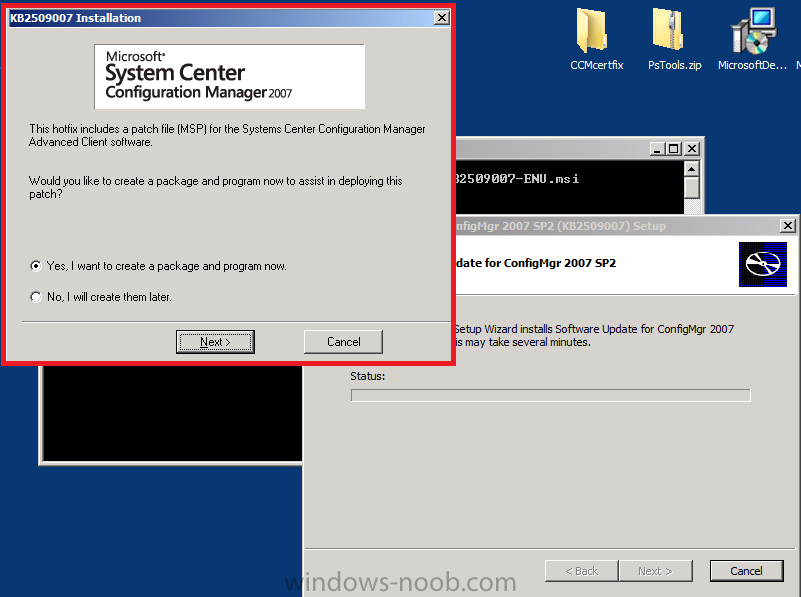Click the greyed Next in ConfigMgr Setup wizard
801x597 pixels.
pos(655,571)
